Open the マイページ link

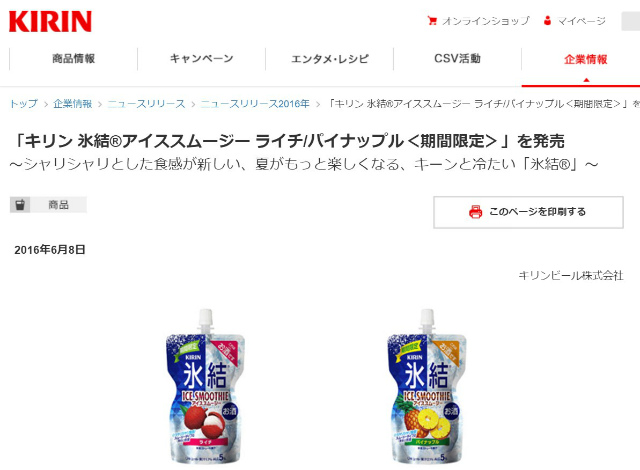(581, 21)
